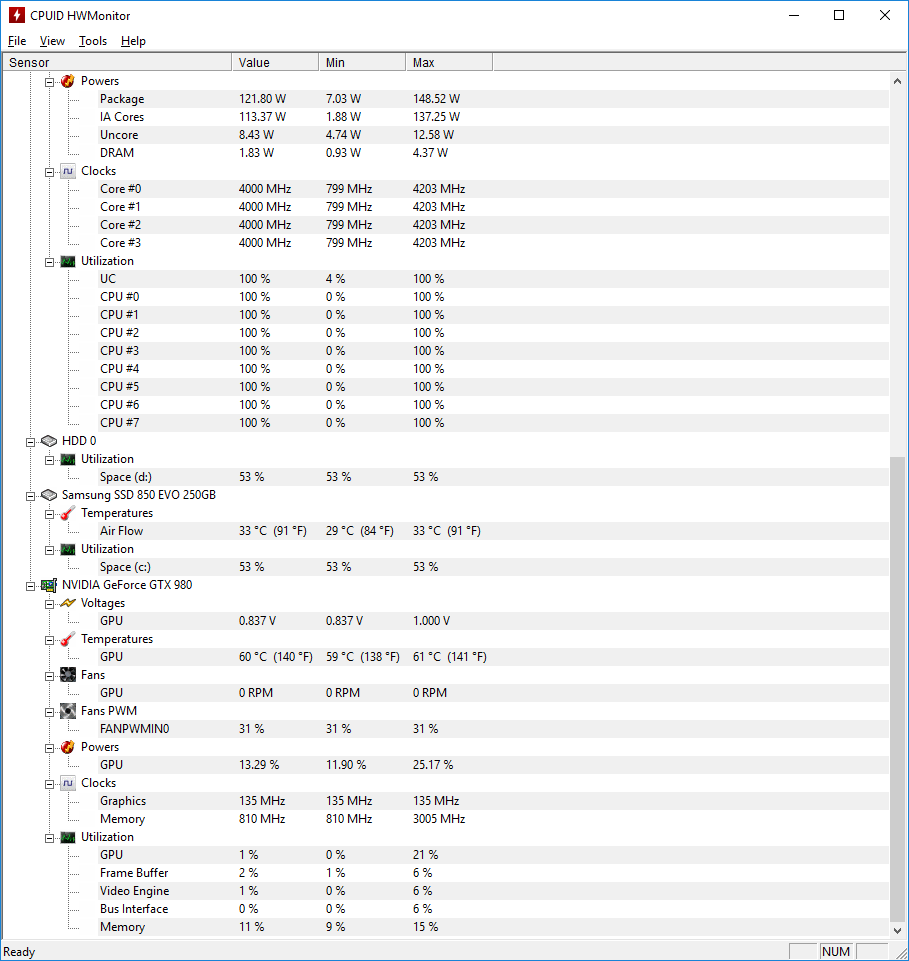This screenshot has width=909, height=961.
Task: Click the GPU Clocks waveform icon
Action: tap(67, 783)
